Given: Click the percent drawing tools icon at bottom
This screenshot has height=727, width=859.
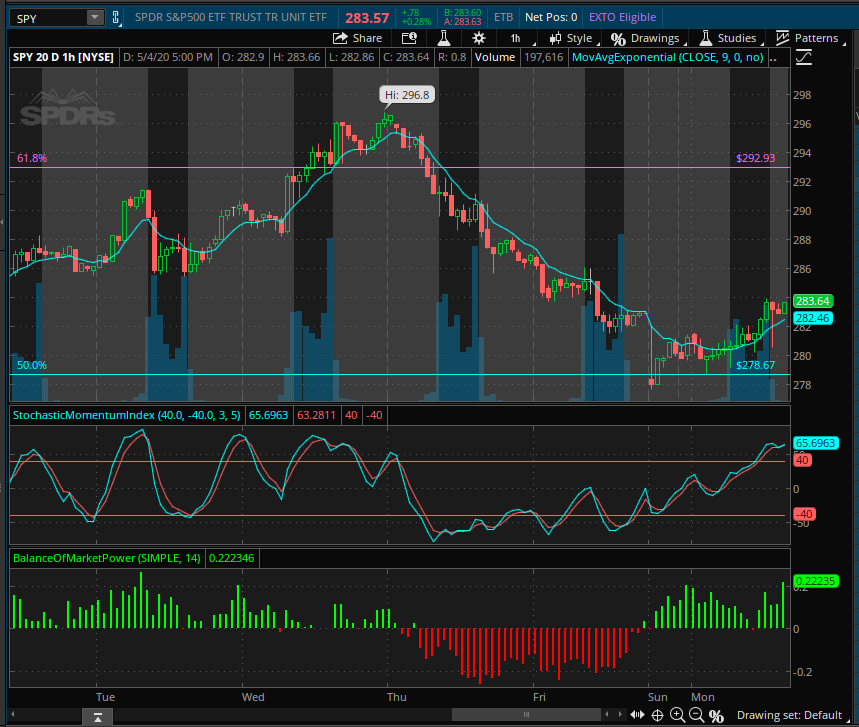Looking at the screenshot, I should pyautogui.click(x=716, y=715).
